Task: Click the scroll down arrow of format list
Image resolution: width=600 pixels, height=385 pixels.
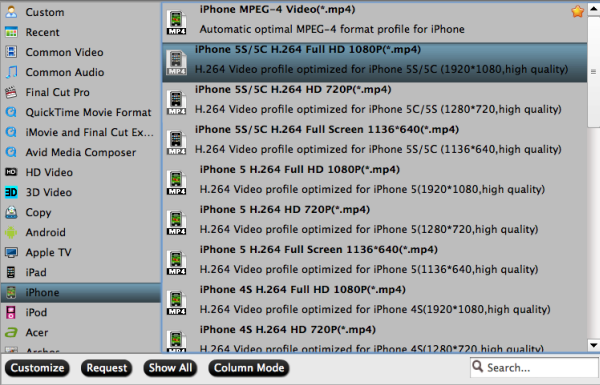Action: click(x=593, y=345)
